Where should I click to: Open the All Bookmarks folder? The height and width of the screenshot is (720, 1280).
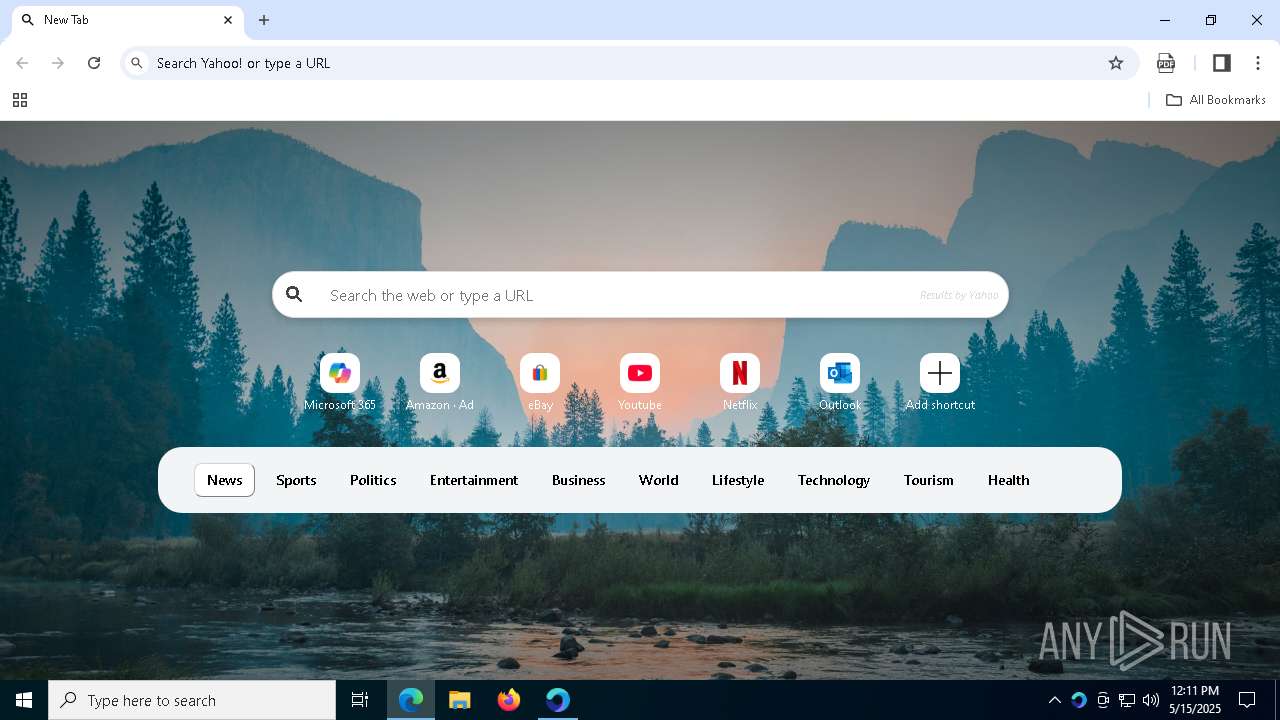coord(1216,100)
